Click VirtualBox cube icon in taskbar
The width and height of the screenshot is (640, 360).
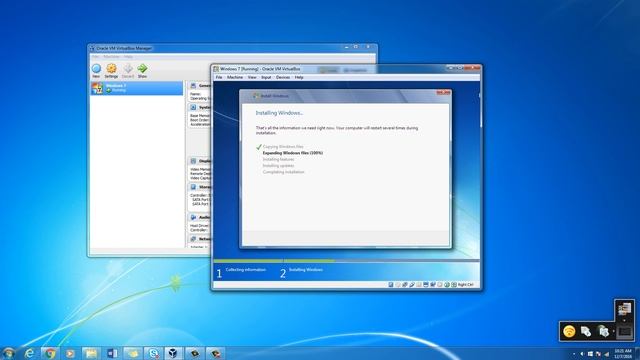[173, 353]
